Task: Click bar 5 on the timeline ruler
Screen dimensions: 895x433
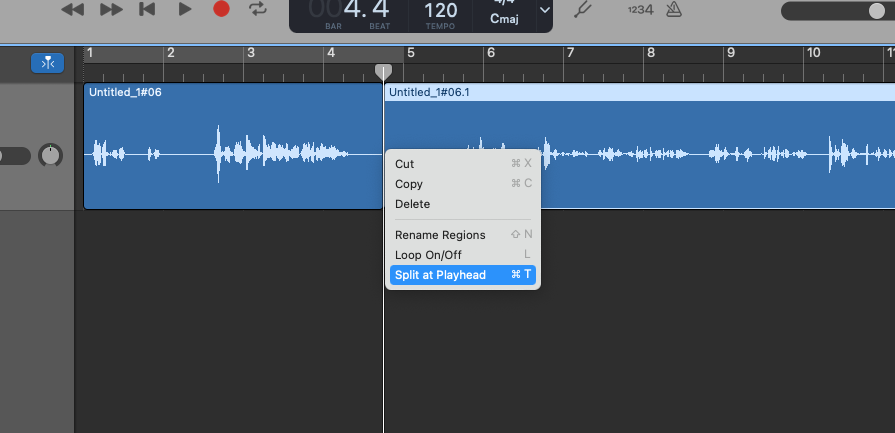Action: coord(410,54)
